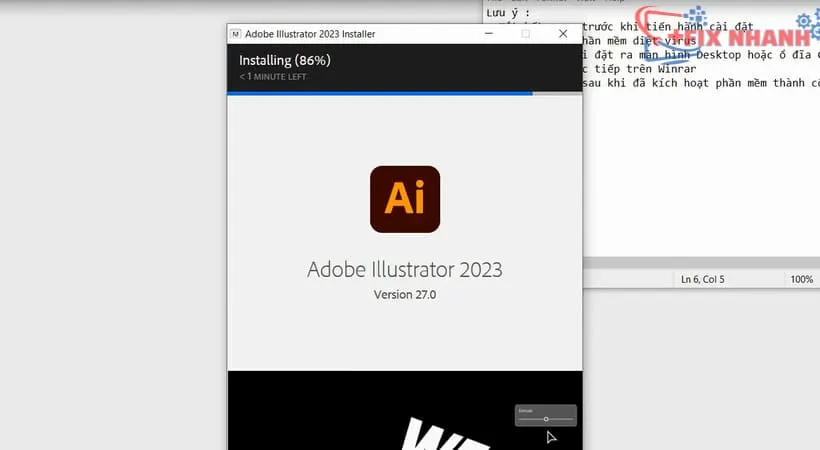
Task: Click the Adobe Illustrator Ai logo
Action: pos(405,199)
